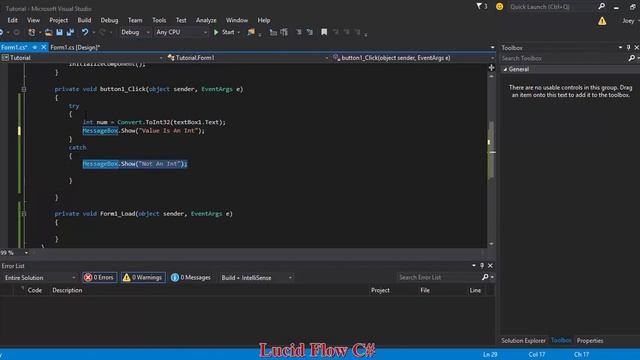The image size is (640, 360).
Task: Click the New Project toolbar icon
Action: click(x=31, y=32)
